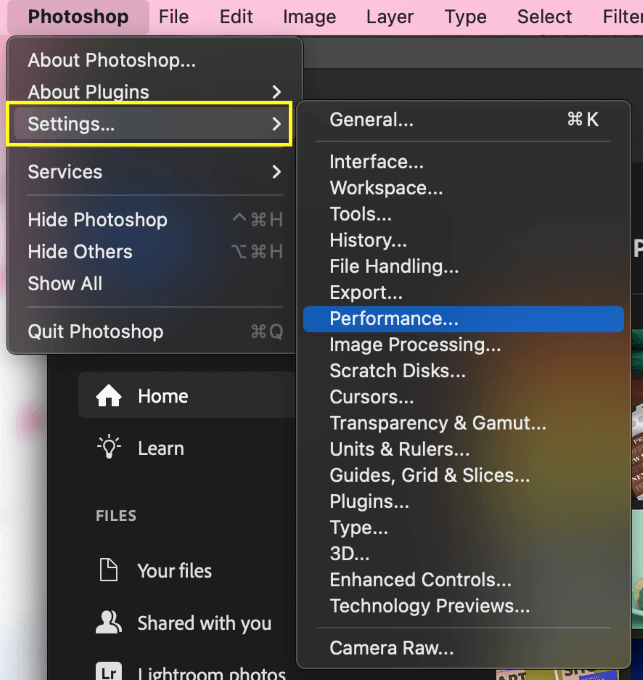Open the Performance settings entry

[463, 319]
